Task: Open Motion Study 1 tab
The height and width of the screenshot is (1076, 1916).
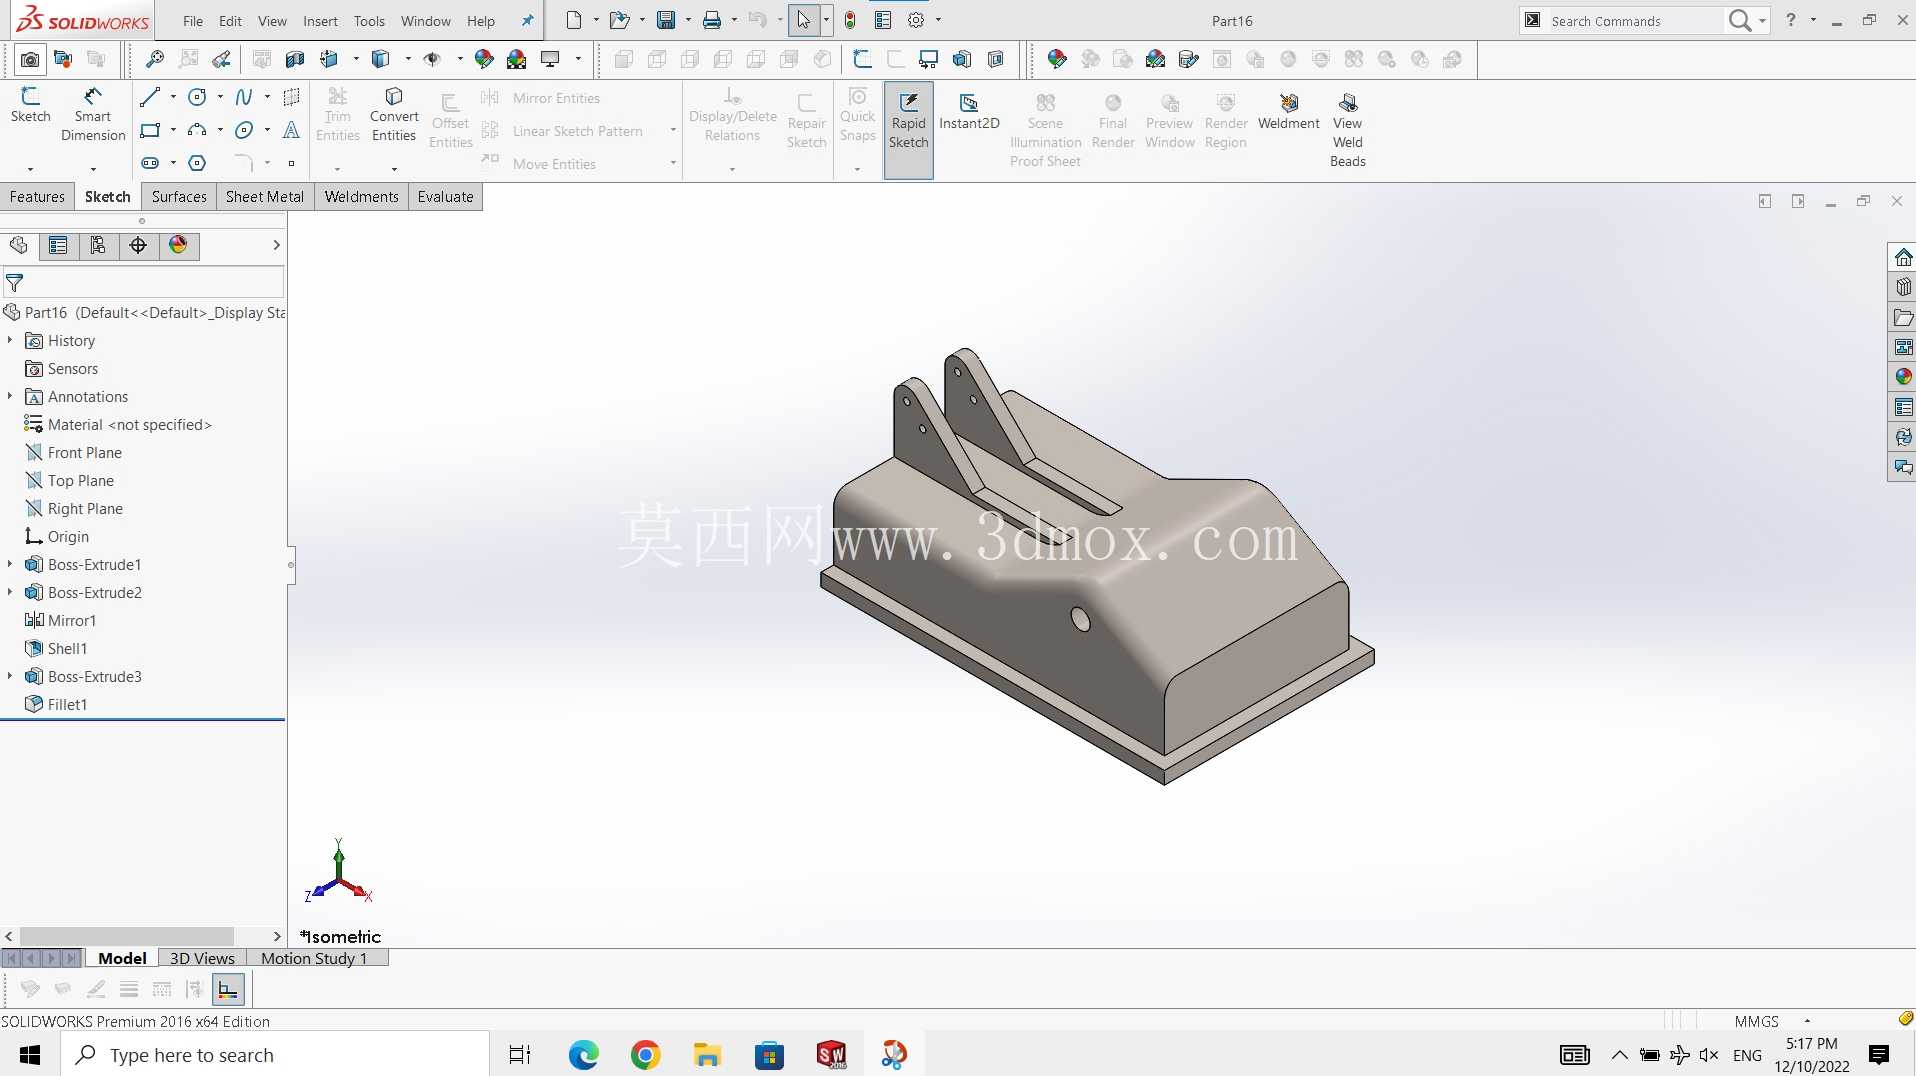Action: tap(314, 958)
